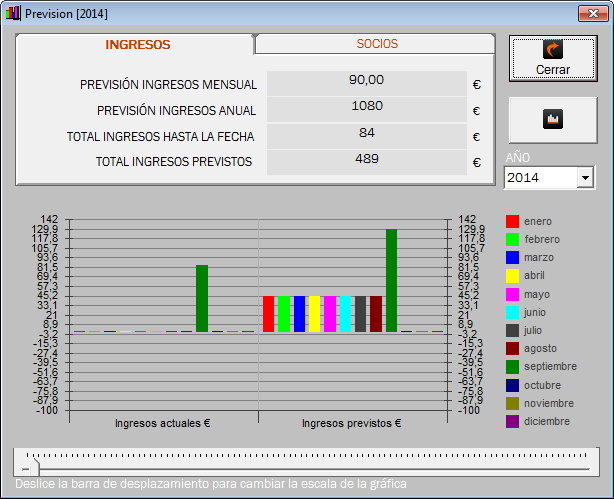Click the tall septiembre bar in Ingresos previstos
Screen dimensions: 614x499
coord(391,280)
